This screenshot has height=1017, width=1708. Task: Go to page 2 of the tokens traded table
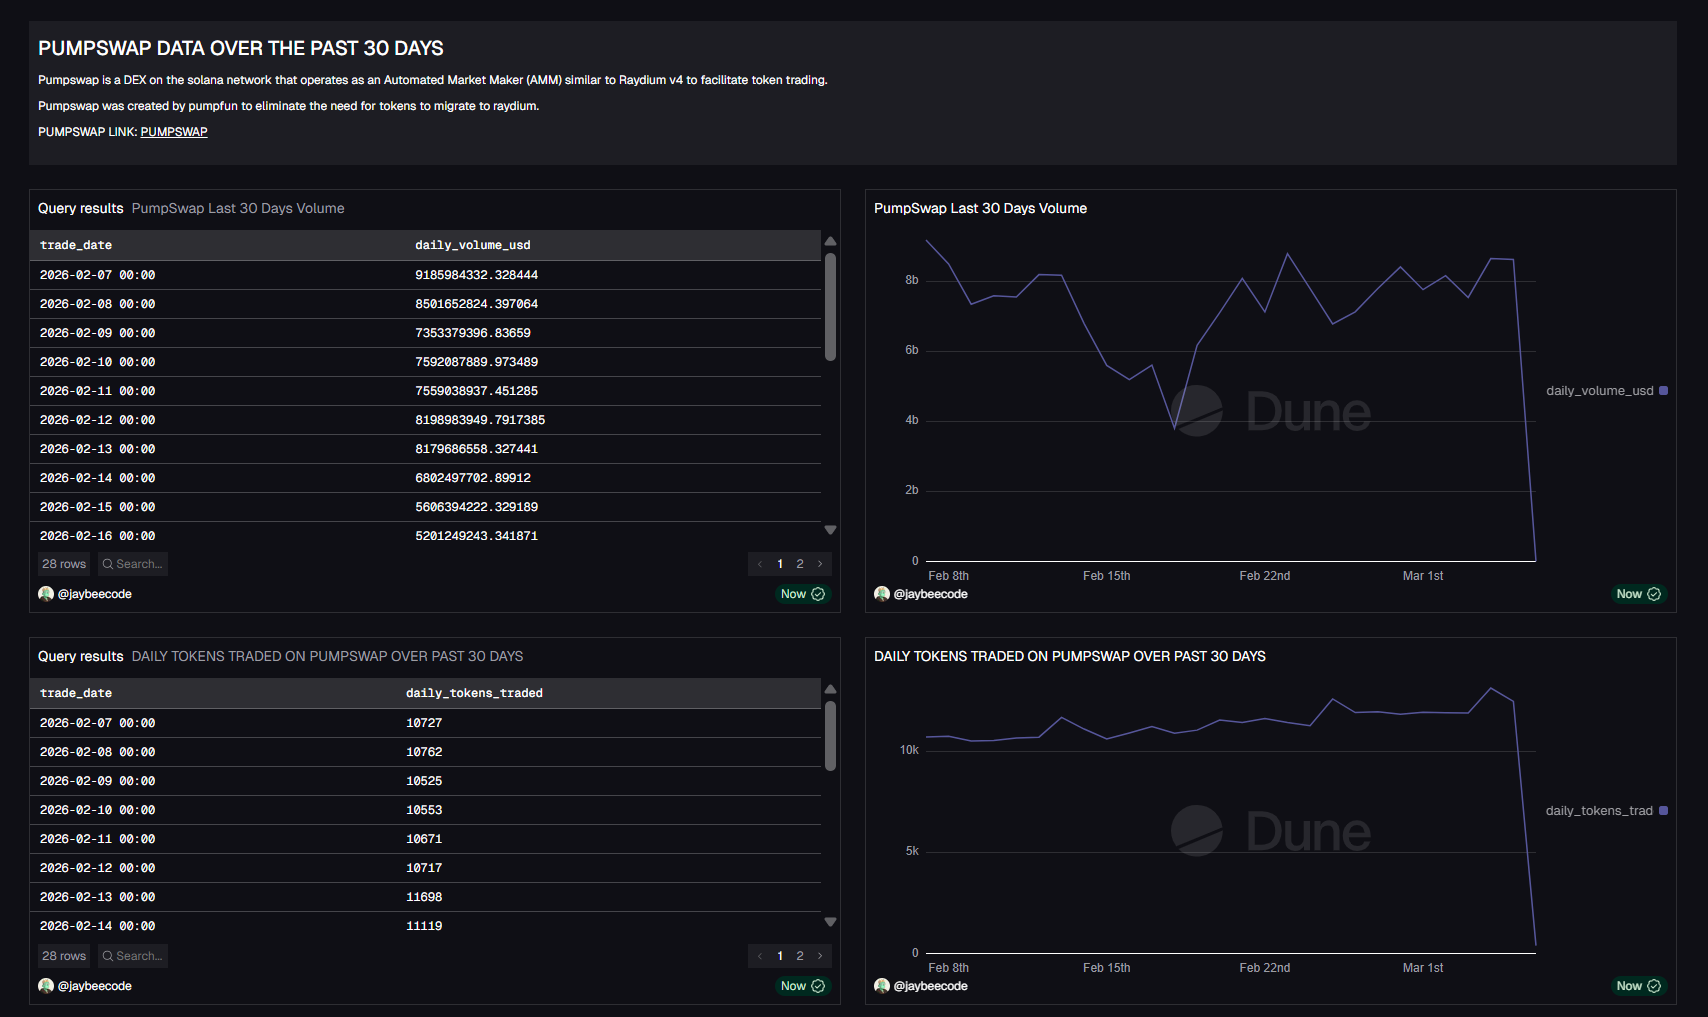(x=800, y=956)
